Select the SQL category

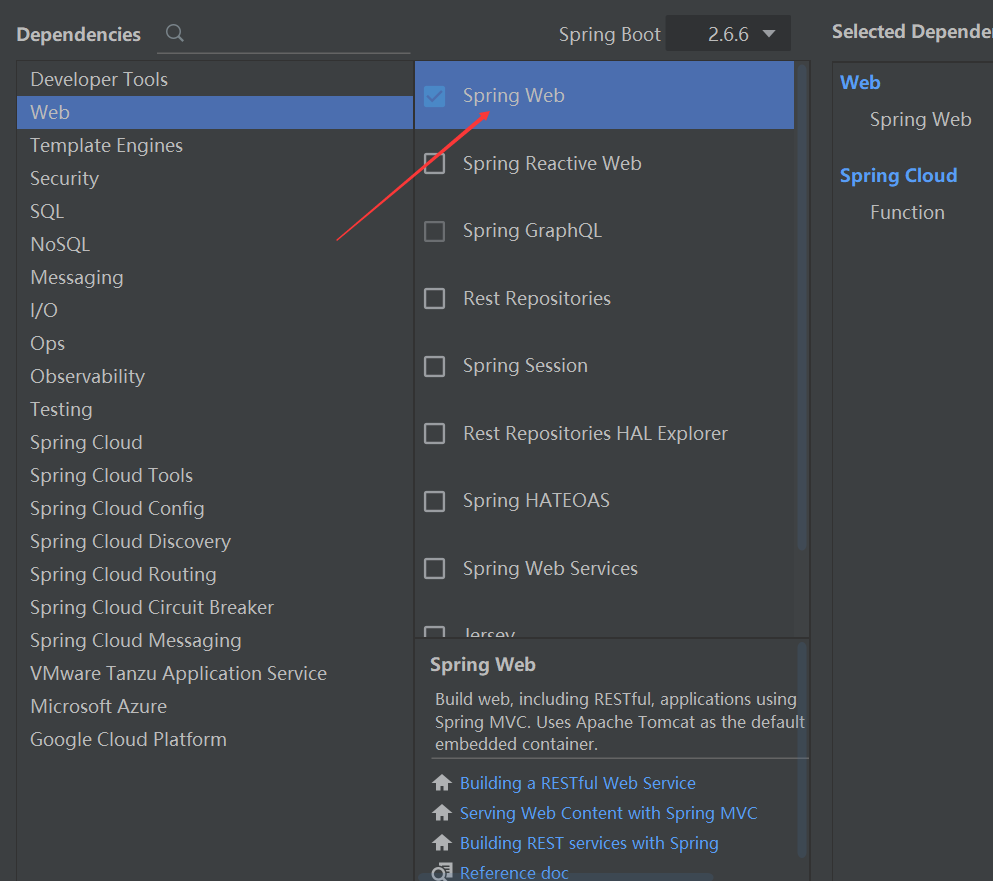point(215,212)
